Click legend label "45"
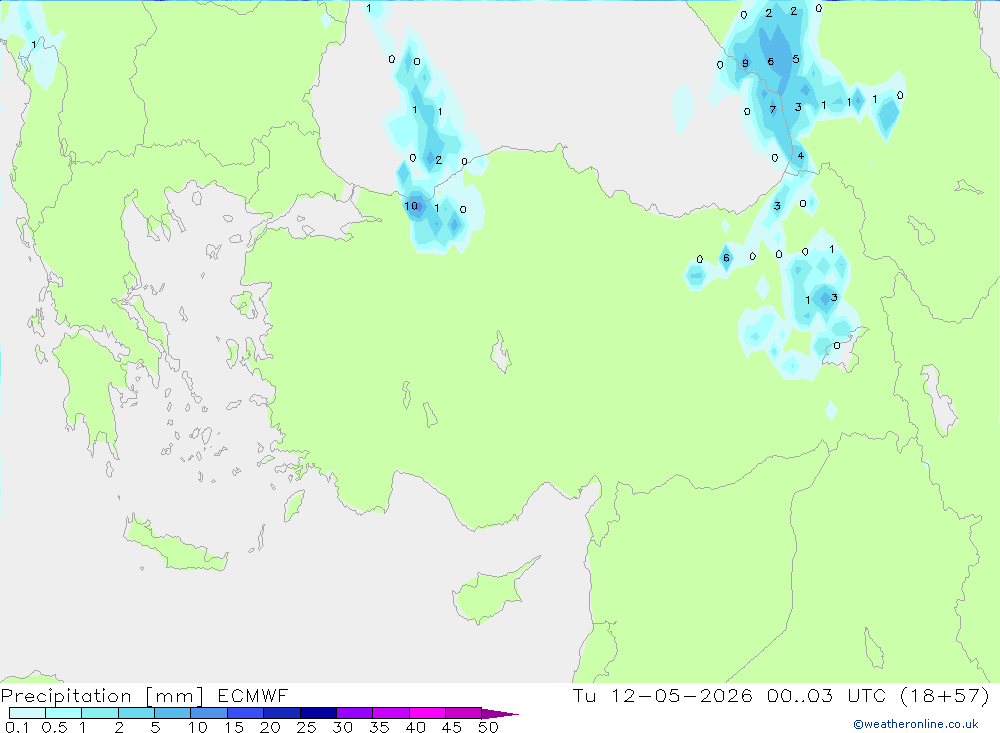Screen dimensions: 1000x733 [452, 727]
